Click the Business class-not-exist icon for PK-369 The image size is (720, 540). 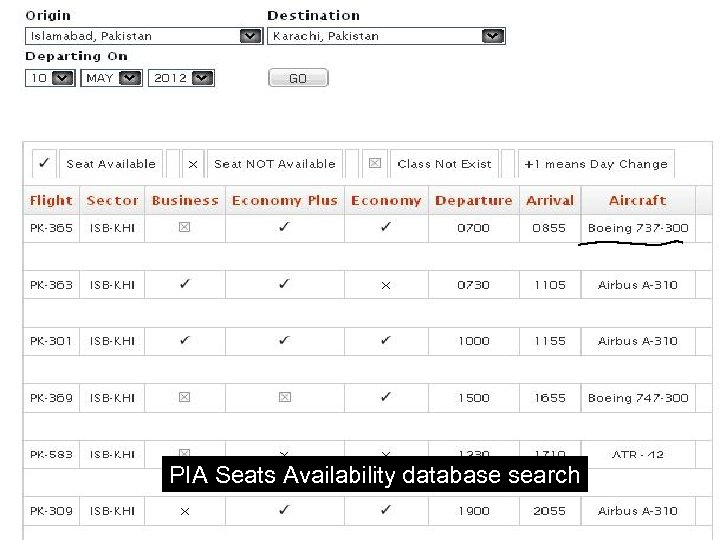pos(185,397)
